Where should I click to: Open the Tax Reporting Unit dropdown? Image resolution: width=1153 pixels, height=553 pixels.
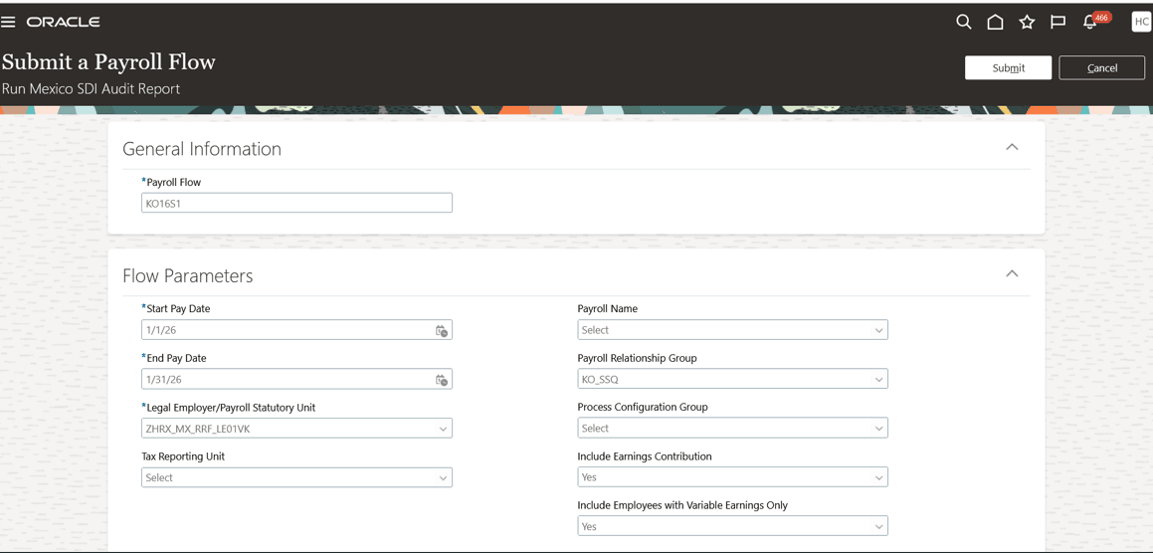[x=296, y=477]
